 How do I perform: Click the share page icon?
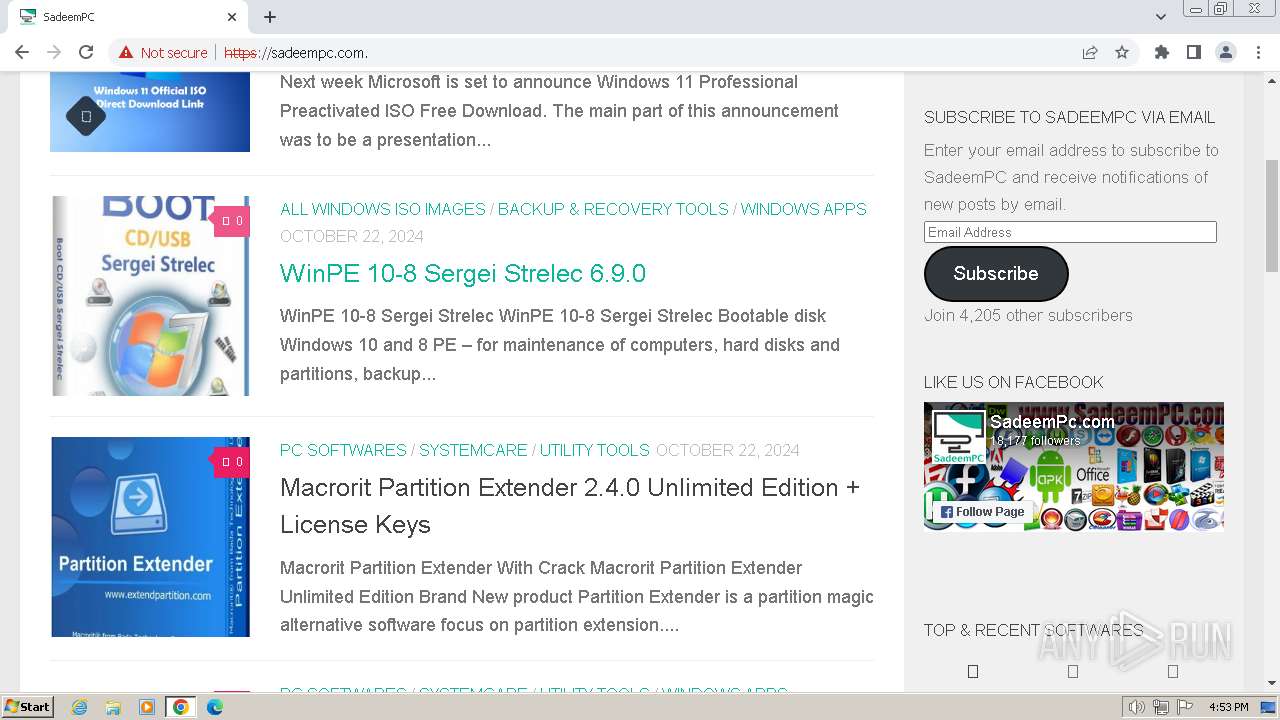[x=1090, y=52]
